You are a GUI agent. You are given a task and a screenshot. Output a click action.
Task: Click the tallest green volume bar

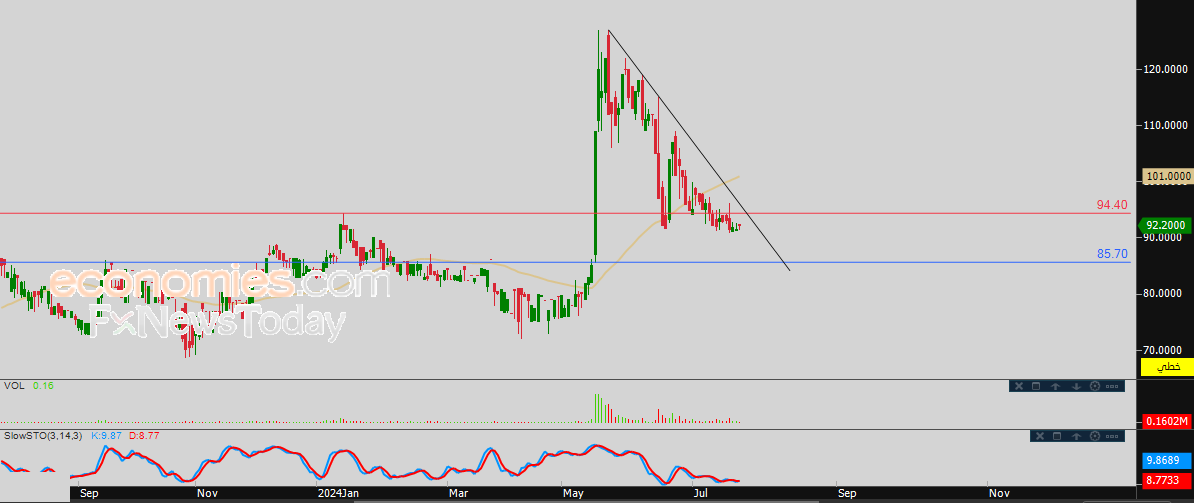[x=595, y=409]
